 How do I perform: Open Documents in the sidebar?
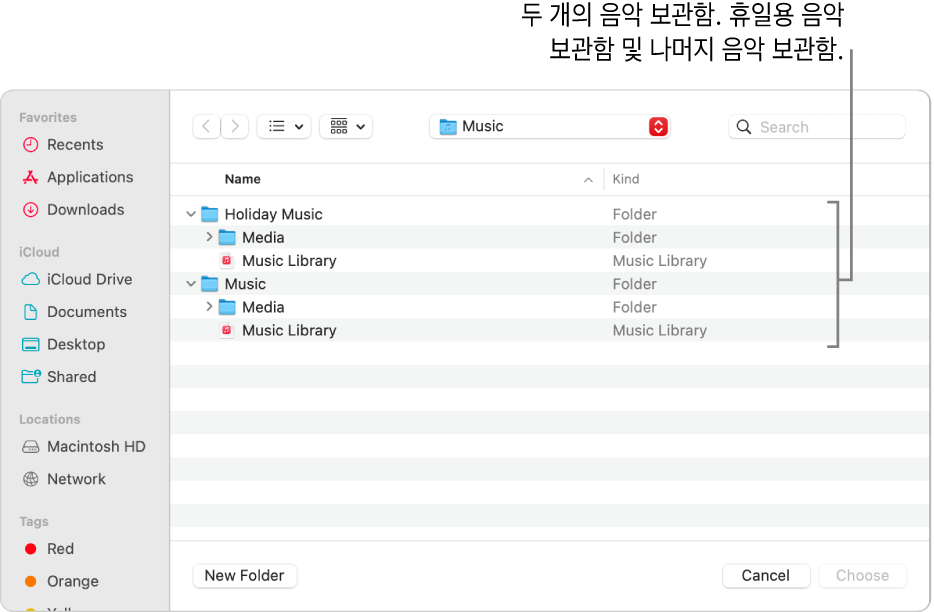point(87,312)
